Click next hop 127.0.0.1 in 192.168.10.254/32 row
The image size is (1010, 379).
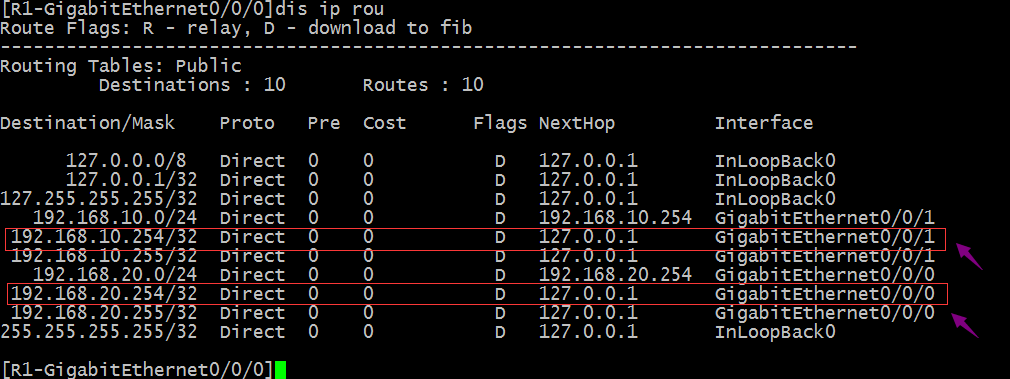coord(588,237)
